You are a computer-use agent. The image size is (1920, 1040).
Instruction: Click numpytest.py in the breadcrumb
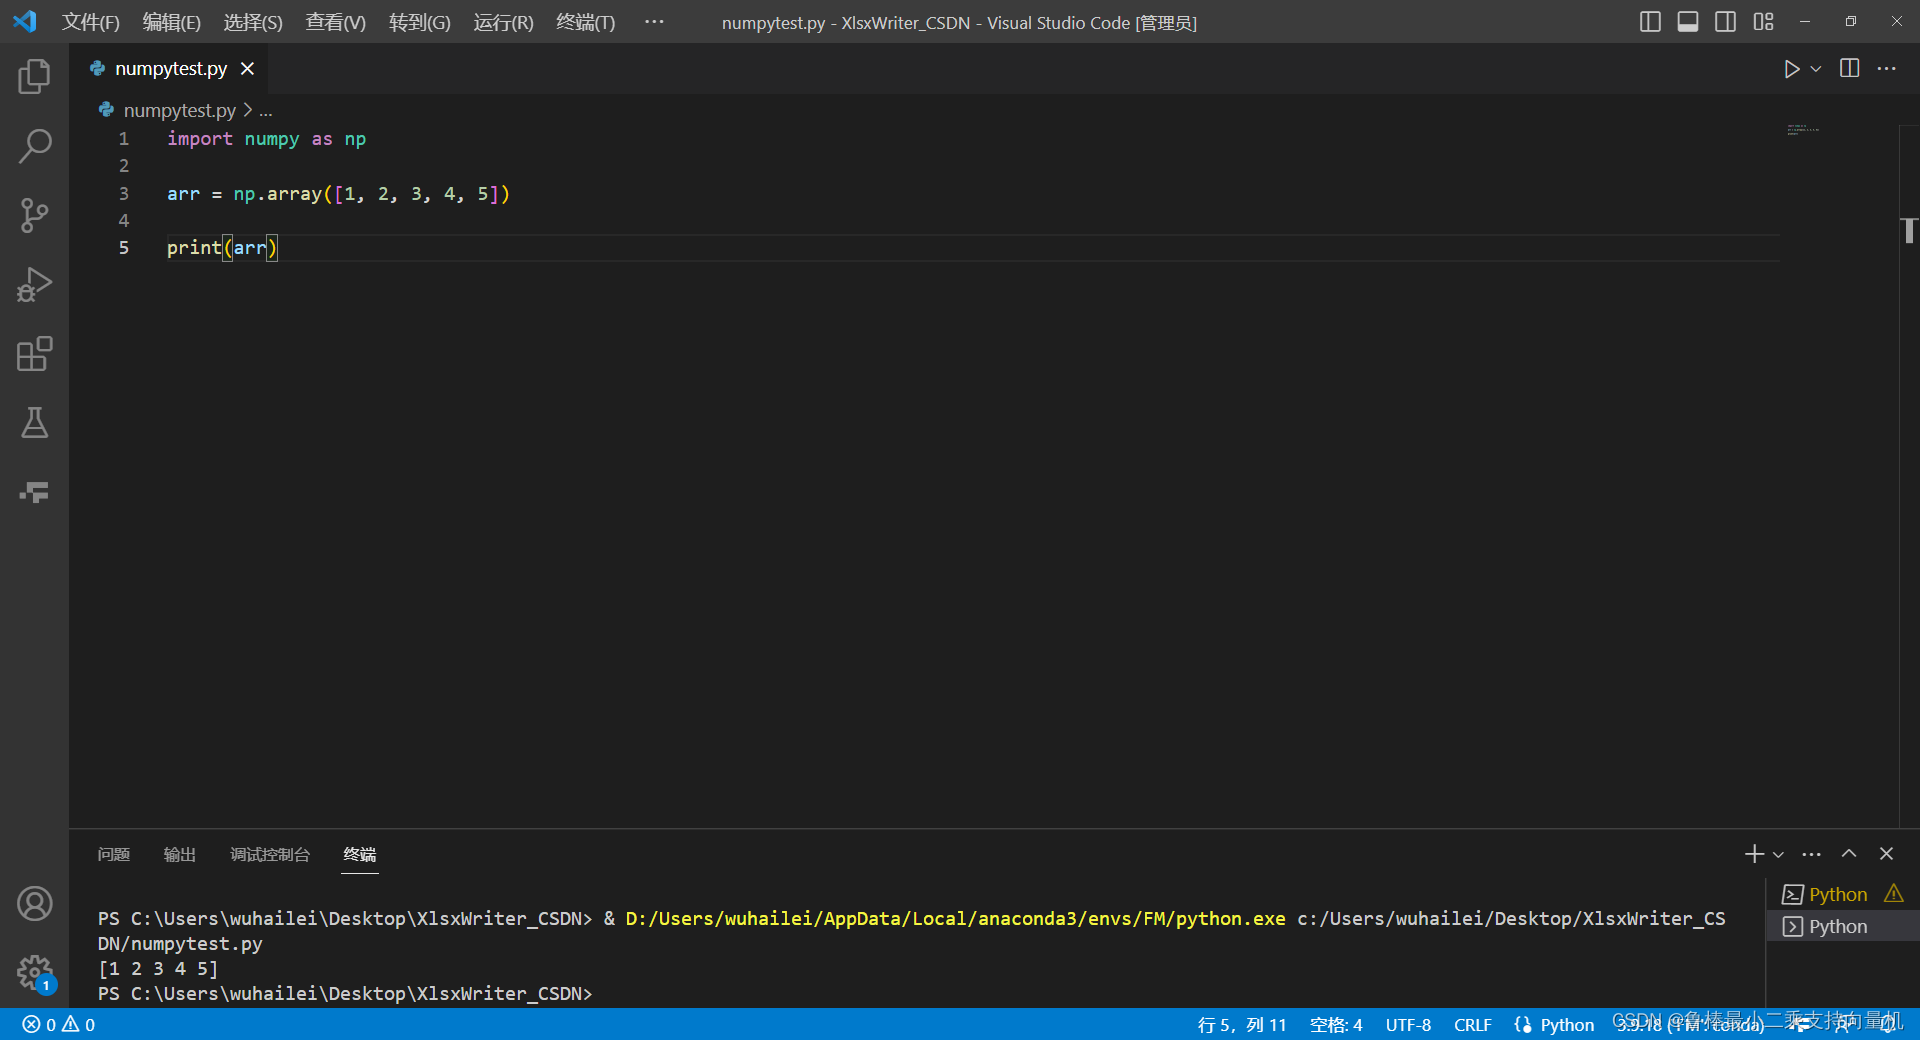180,110
